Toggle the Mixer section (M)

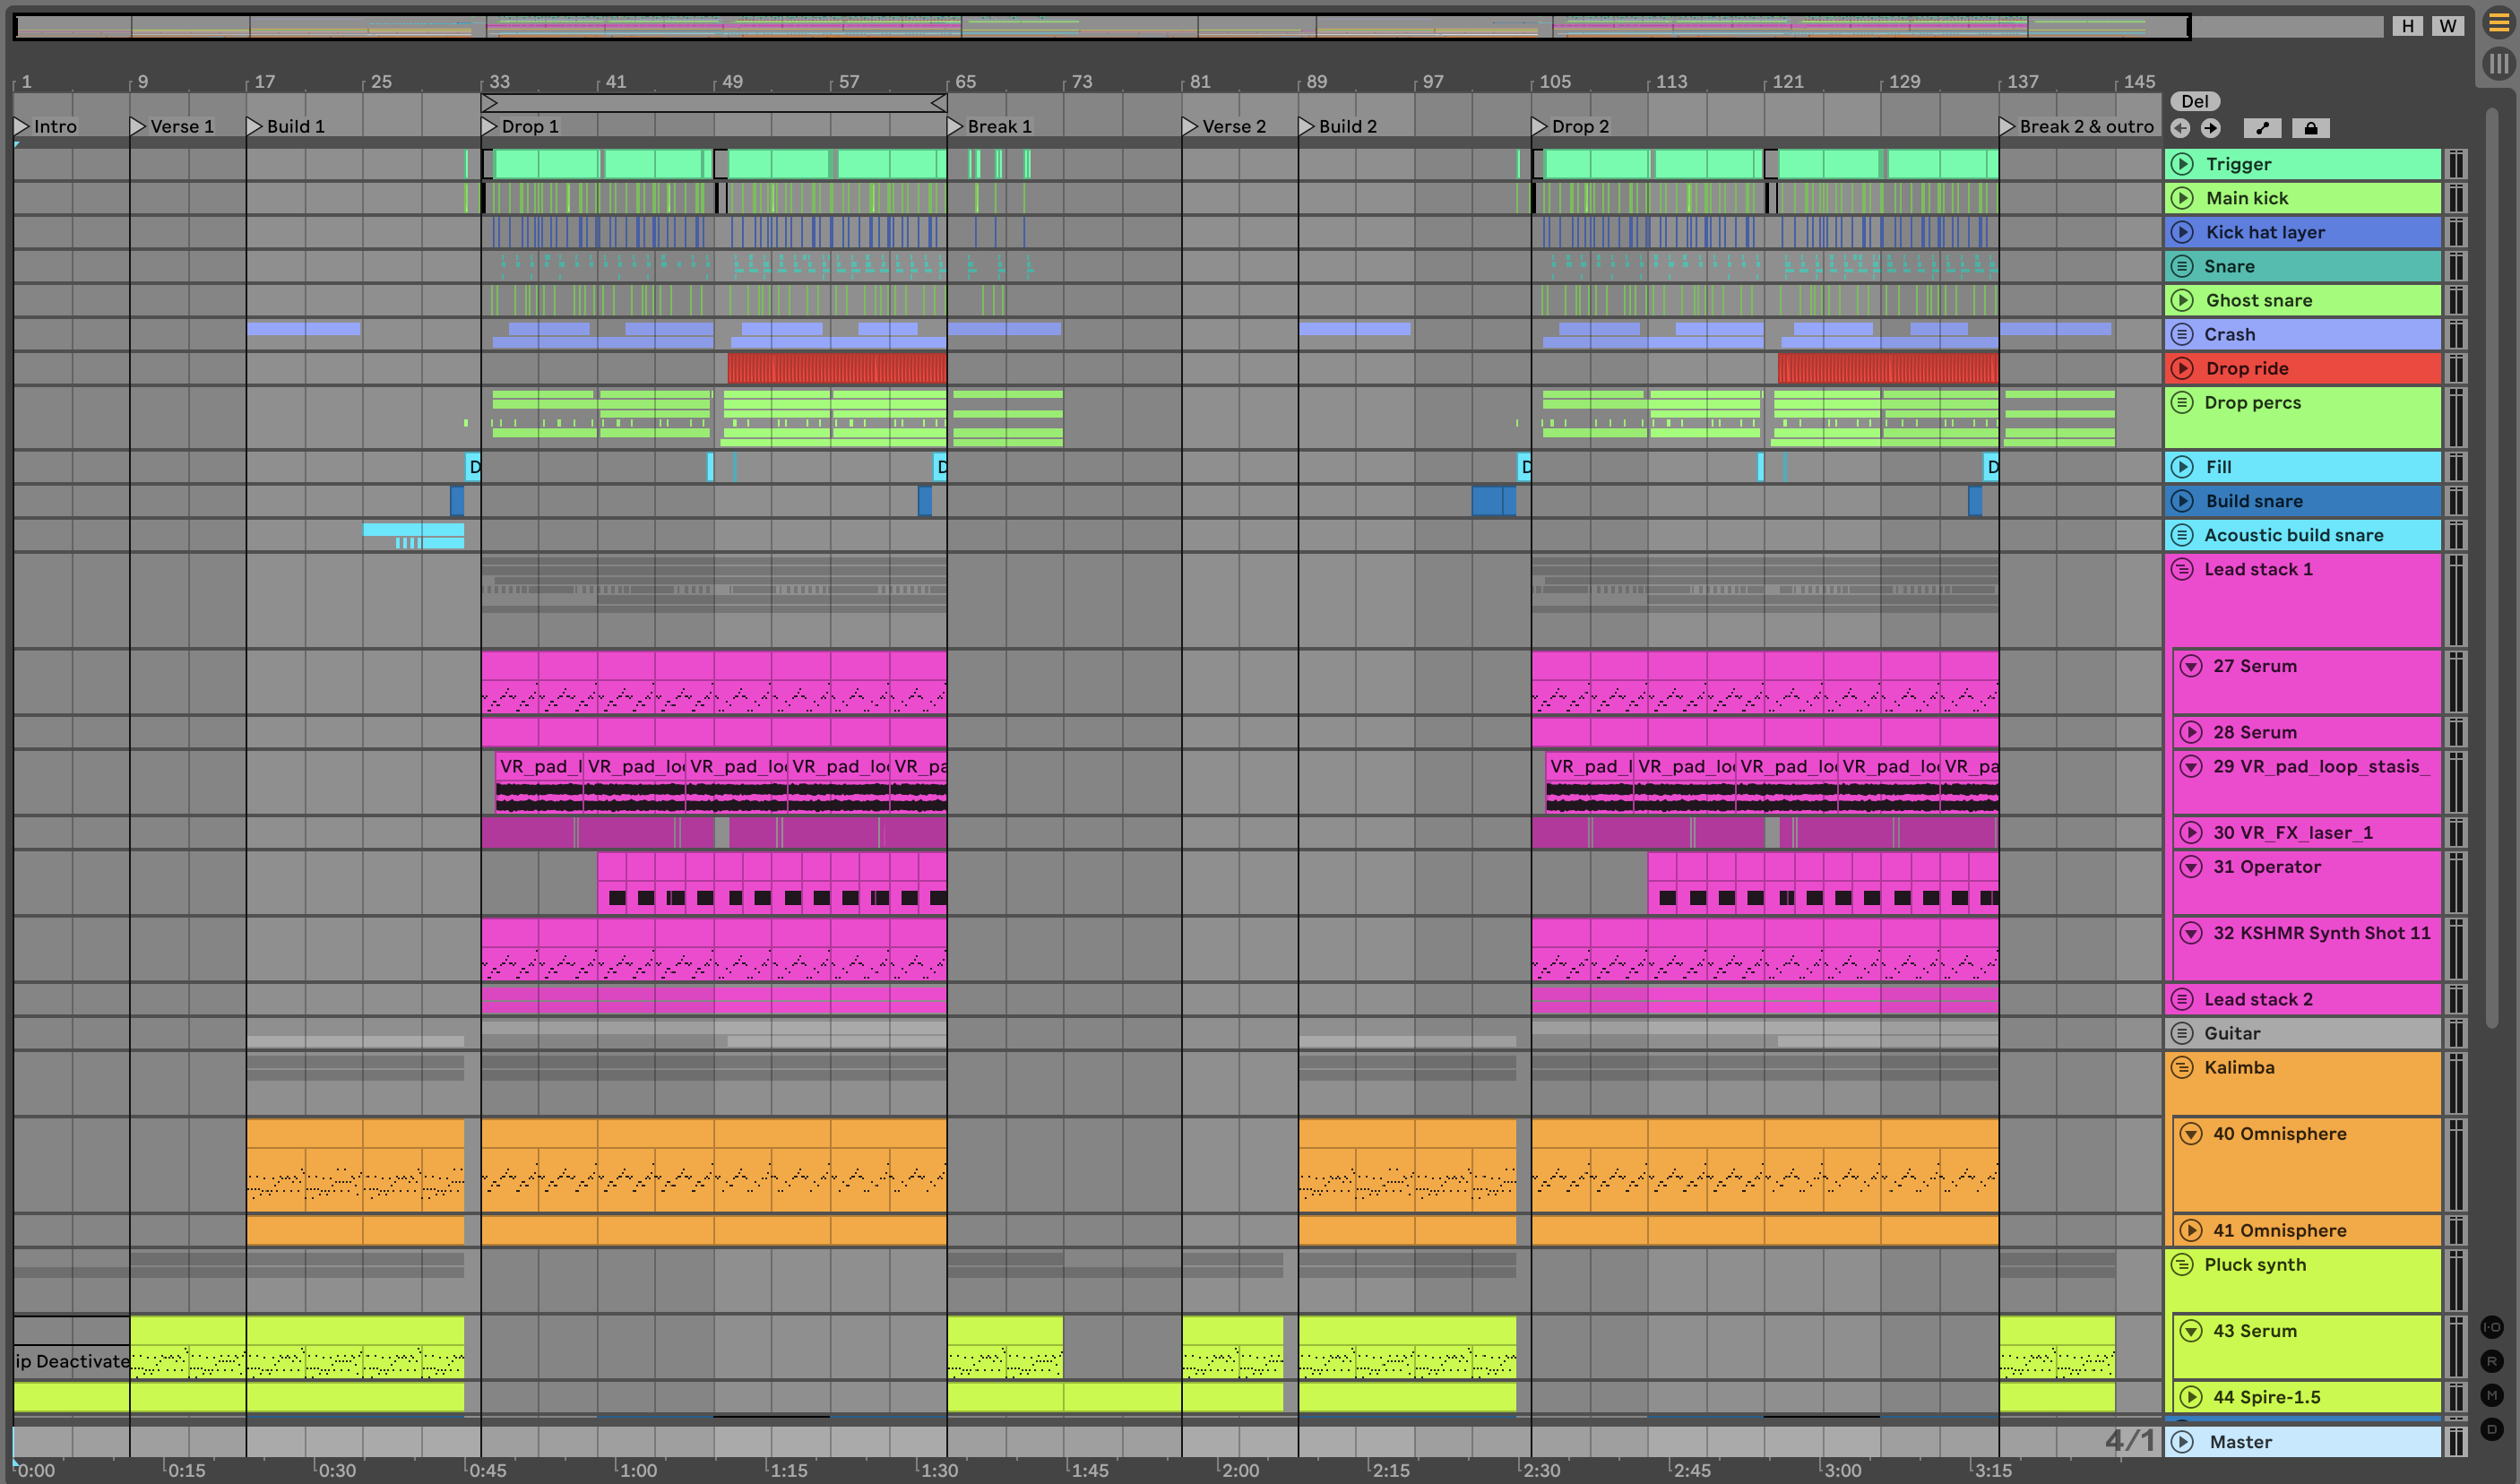(2492, 1395)
